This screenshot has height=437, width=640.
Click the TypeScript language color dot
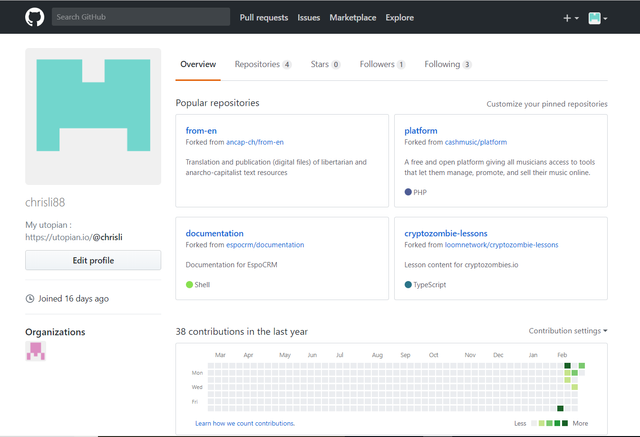point(408,284)
